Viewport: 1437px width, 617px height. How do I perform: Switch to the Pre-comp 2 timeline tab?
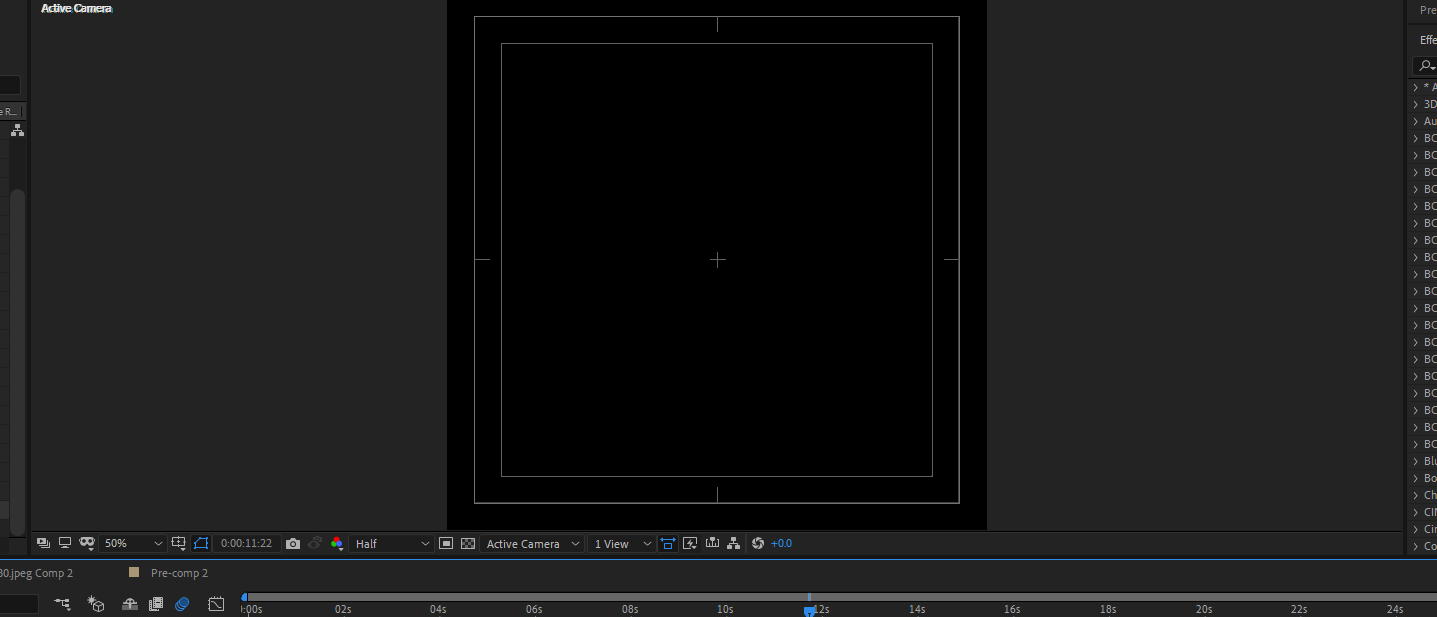(x=180, y=572)
